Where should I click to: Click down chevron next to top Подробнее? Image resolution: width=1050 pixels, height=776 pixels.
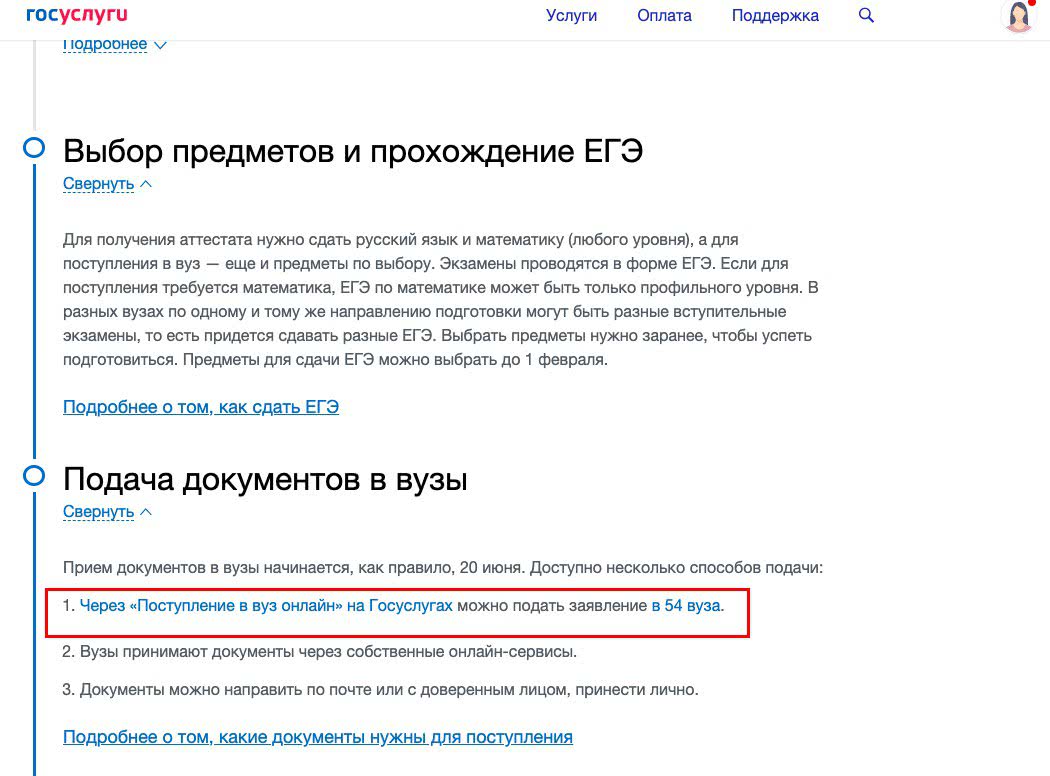coord(160,44)
